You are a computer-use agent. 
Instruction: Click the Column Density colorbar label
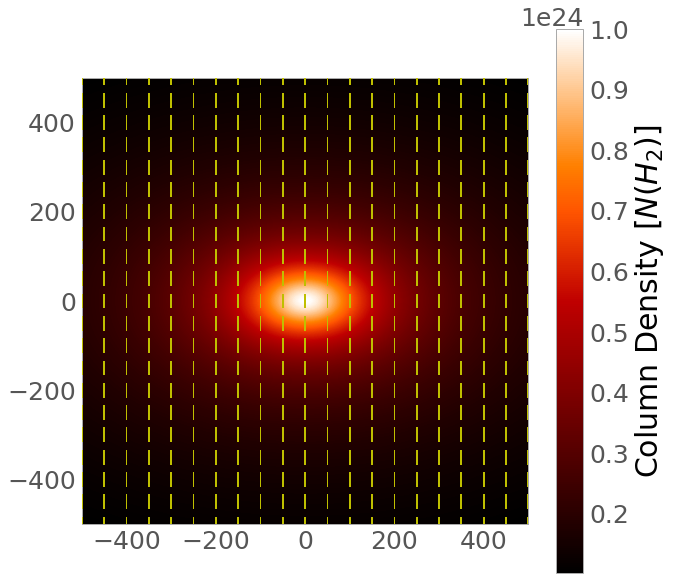click(646, 301)
